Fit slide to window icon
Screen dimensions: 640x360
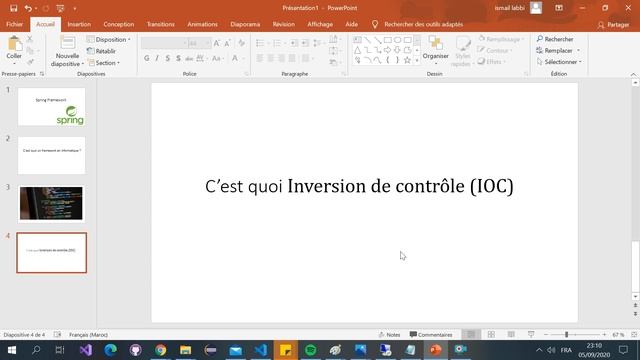coord(634,334)
